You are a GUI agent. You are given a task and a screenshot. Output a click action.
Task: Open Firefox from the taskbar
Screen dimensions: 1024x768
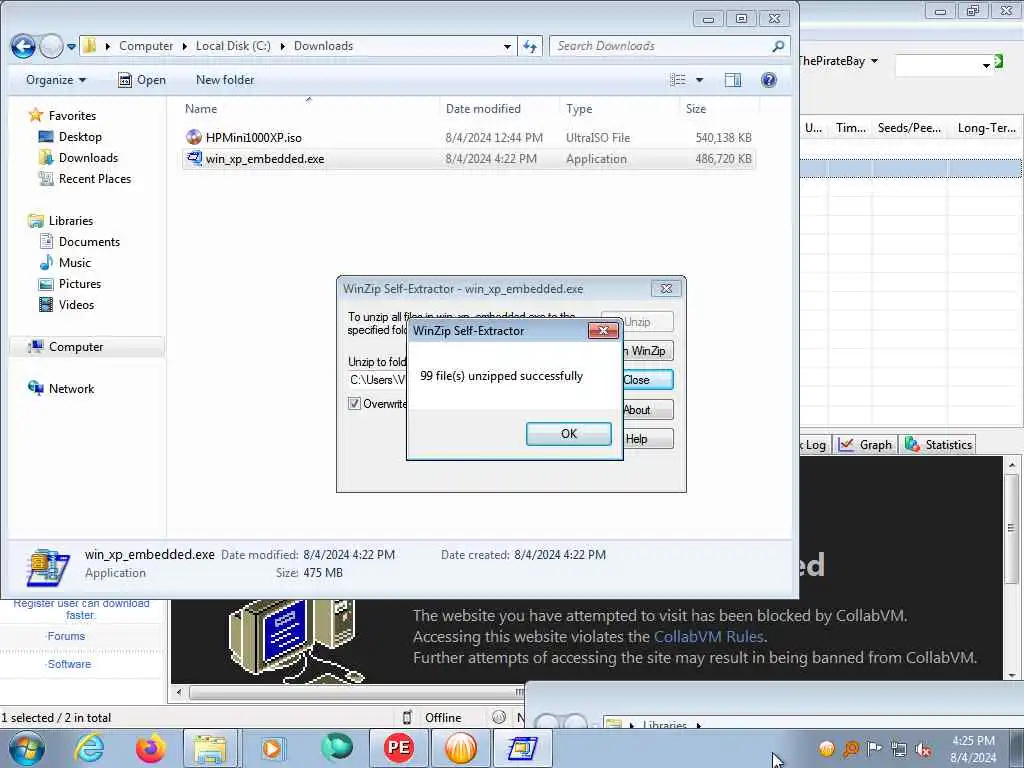coord(150,748)
